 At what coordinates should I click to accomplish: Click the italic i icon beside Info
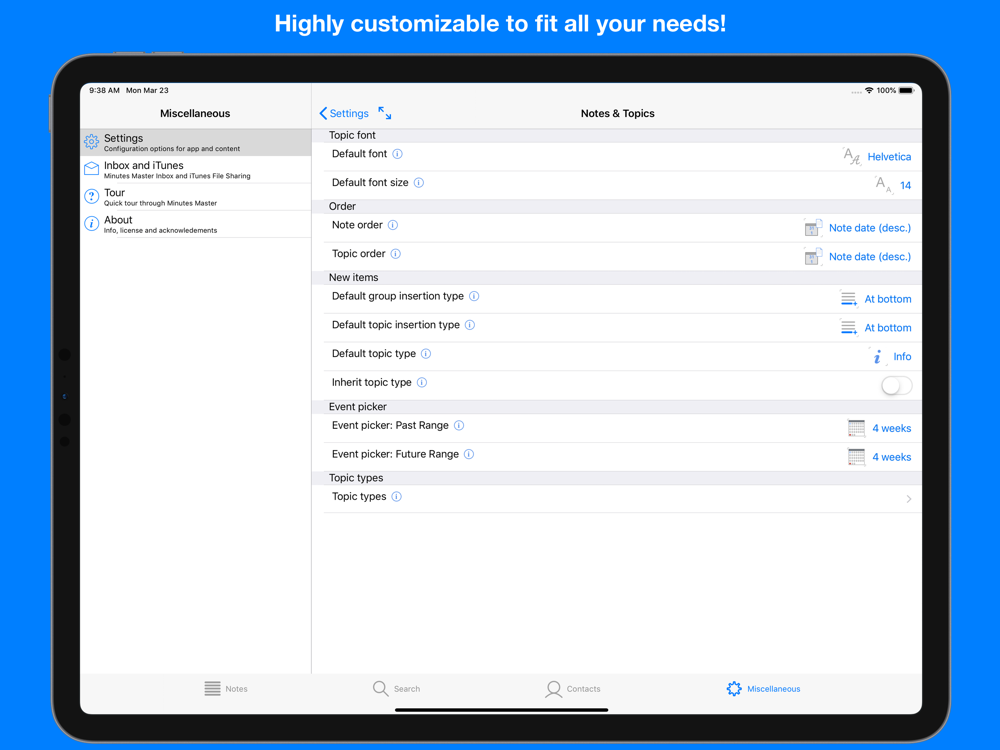(878, 357)
